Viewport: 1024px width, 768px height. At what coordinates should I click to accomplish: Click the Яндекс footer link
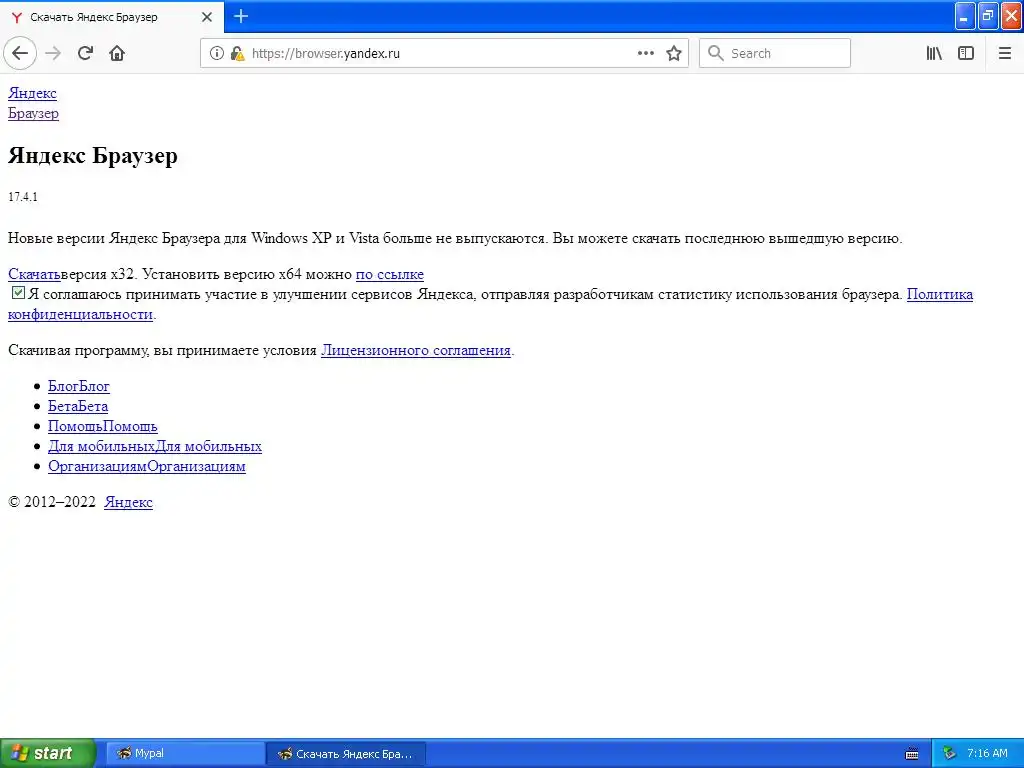pyautogui.click(x=129, y=502)
